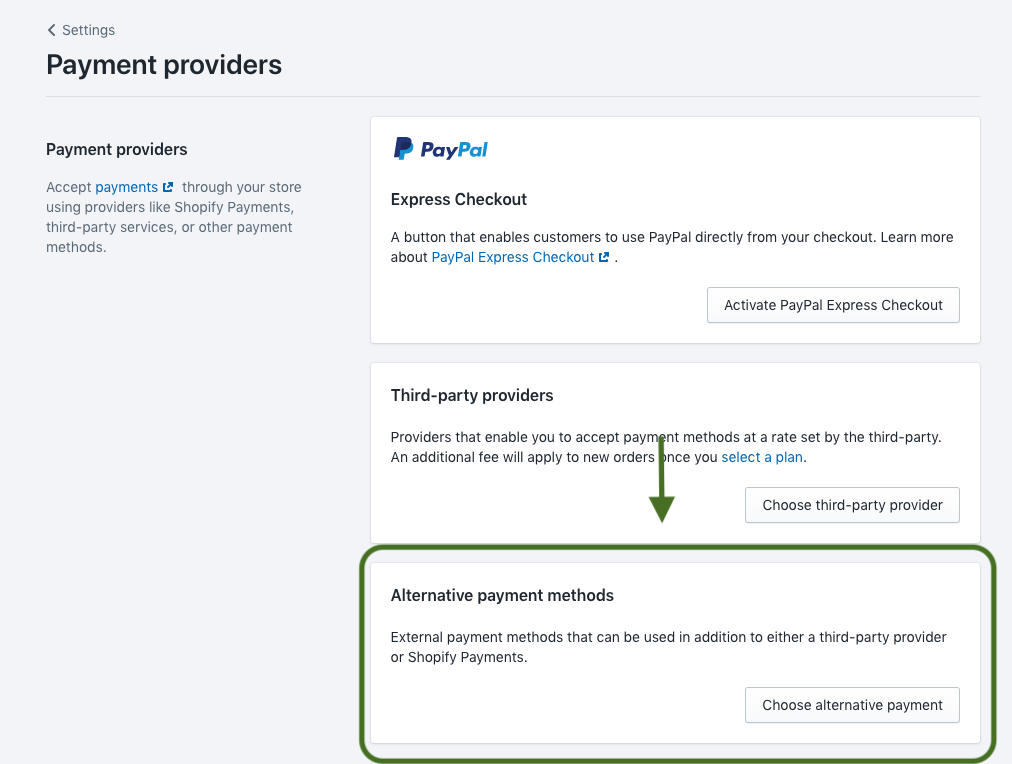The height and width of the screenshot is (764, 1012).
Task: Click the green downward arrow annotation
Action: click(x=662, y=480)
